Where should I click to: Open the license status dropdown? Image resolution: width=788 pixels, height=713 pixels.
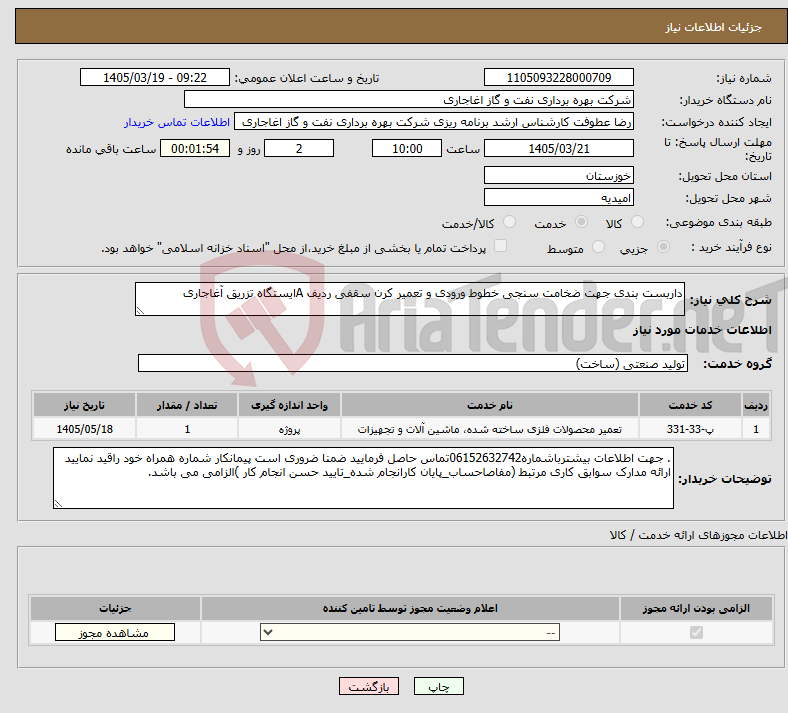pyautogui.click(x=410, y=632)
